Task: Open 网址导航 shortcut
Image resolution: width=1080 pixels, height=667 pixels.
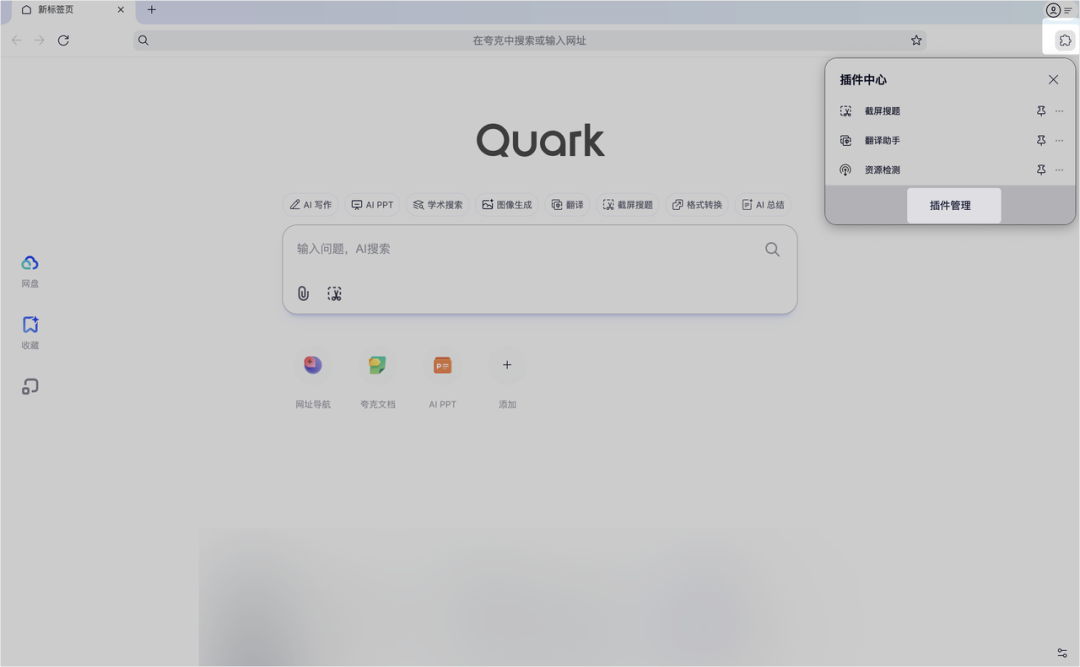Action: click(x=313, y=379)
